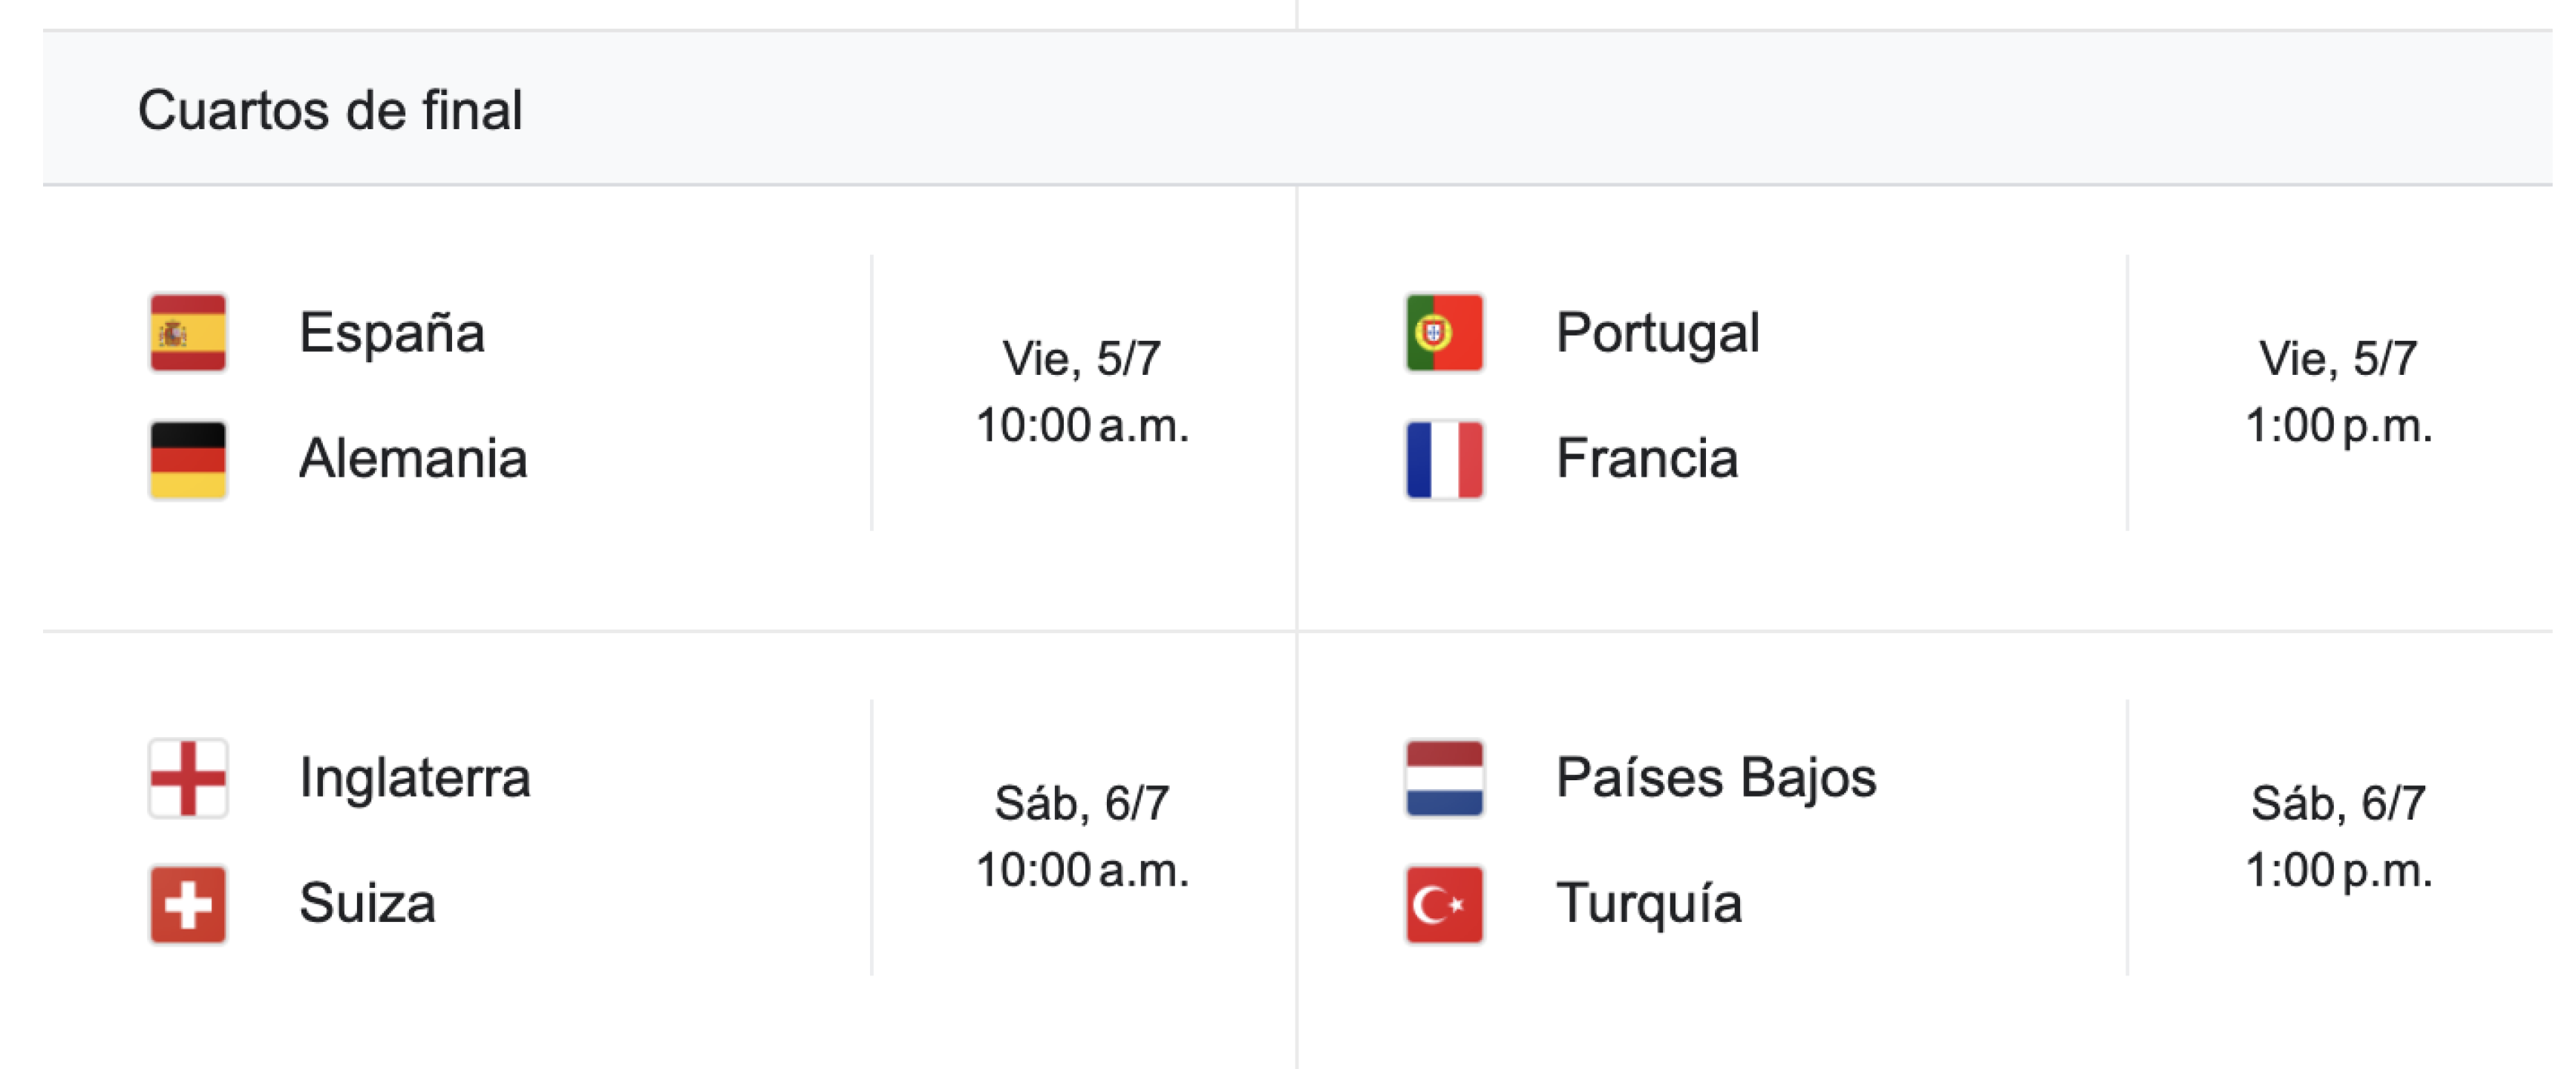Open the Alemania team link
The height and width of the screenshot is (1069, 2576).
click(413, 459)
